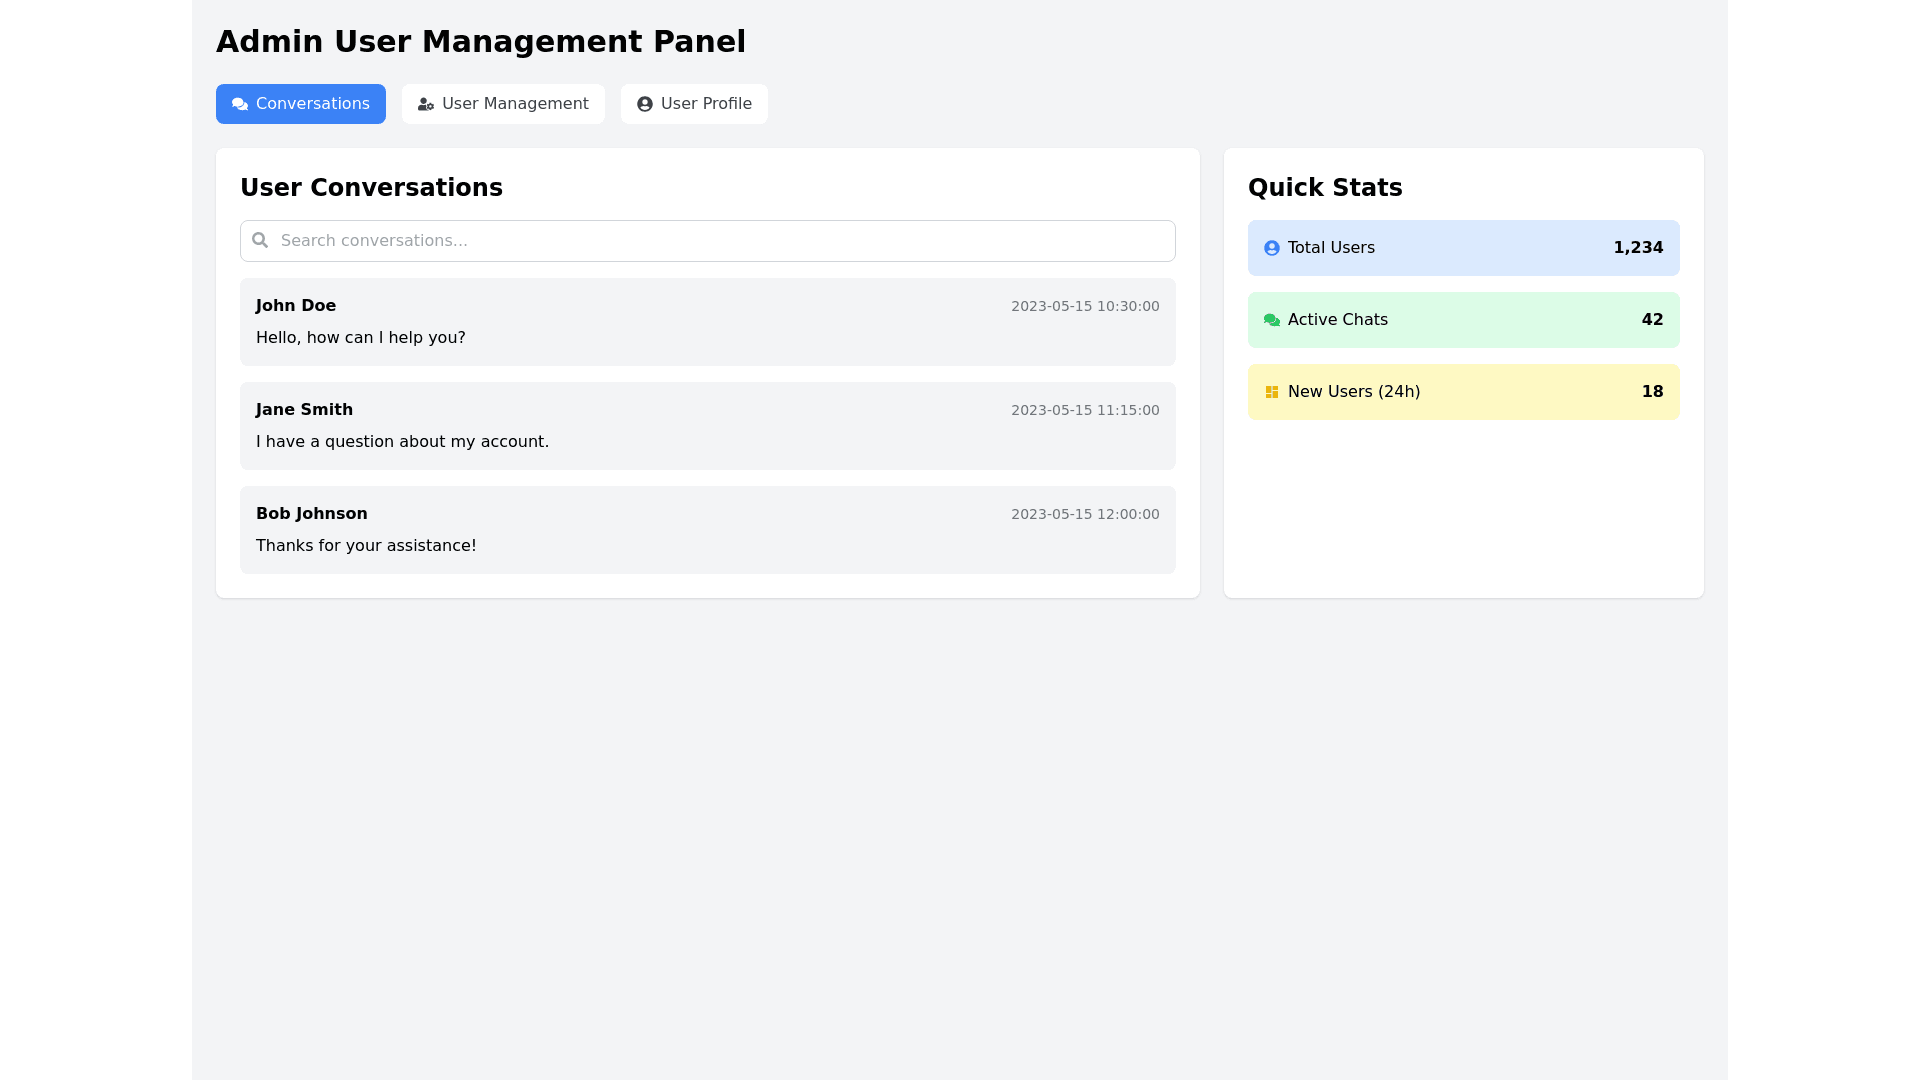Select the Conversations tab
This screenshot has width=1920, height=1080.
point(301,104)
